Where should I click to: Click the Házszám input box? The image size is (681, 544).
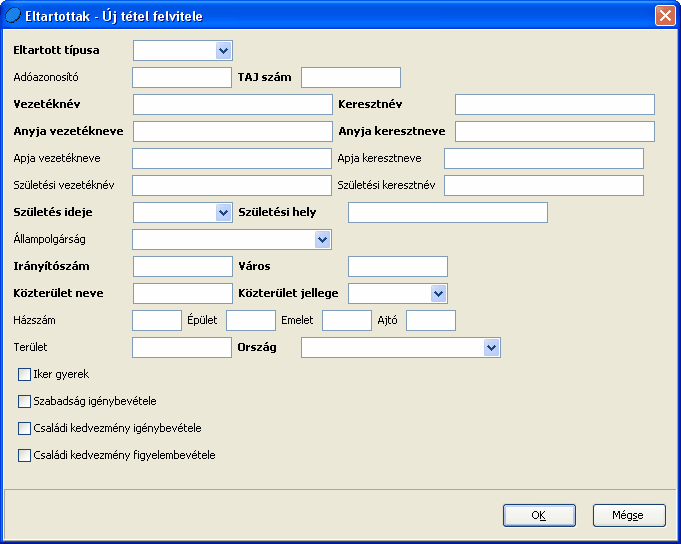point(157,320)
